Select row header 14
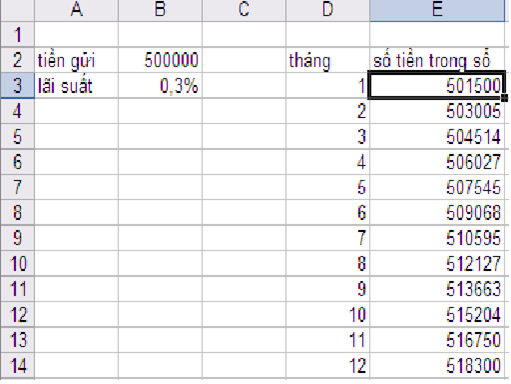The width and height of the screenshot is (511, 384). [17, 366]
